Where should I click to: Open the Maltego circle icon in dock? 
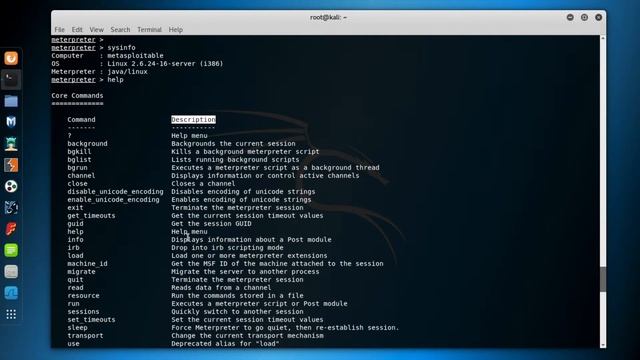[11, 187]
